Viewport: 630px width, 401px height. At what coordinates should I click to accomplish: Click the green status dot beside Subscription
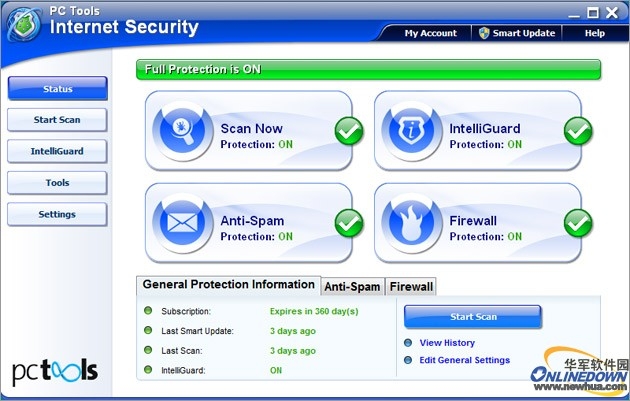pos(148,311)
